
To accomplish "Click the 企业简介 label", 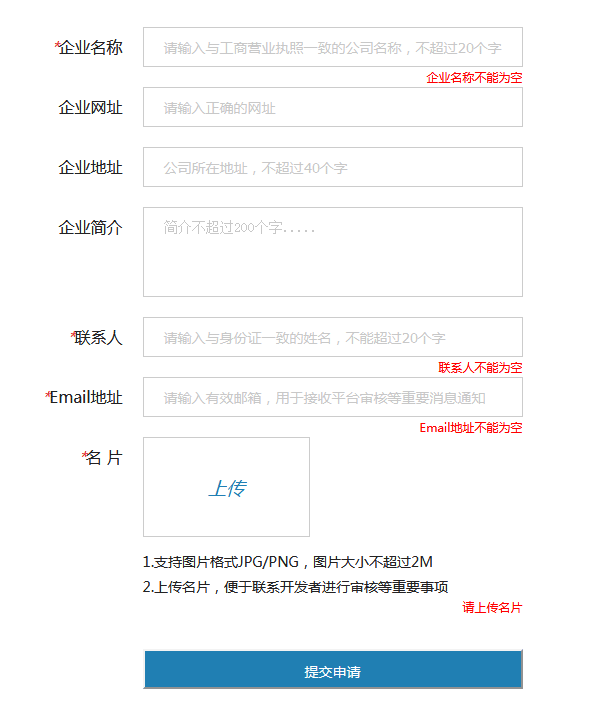I will click(90, 228).
